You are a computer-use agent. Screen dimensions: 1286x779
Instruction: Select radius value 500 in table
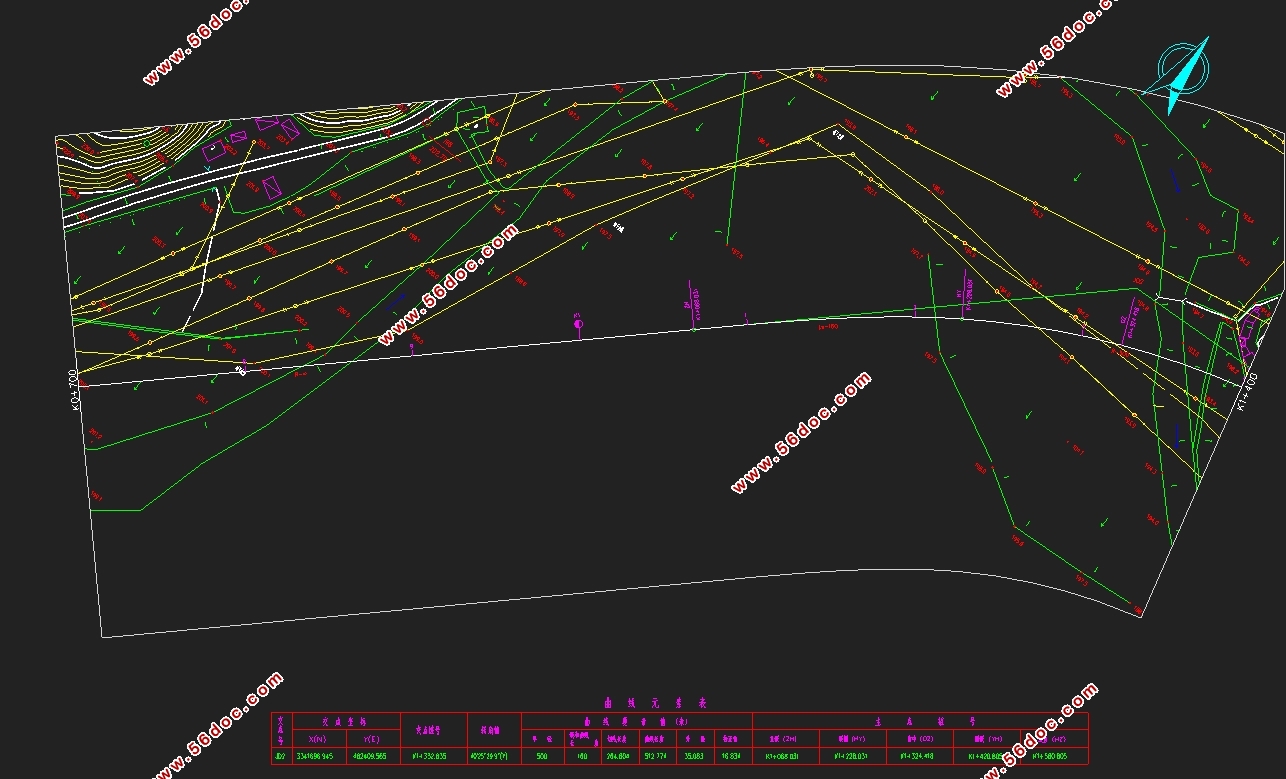point(542,757)
